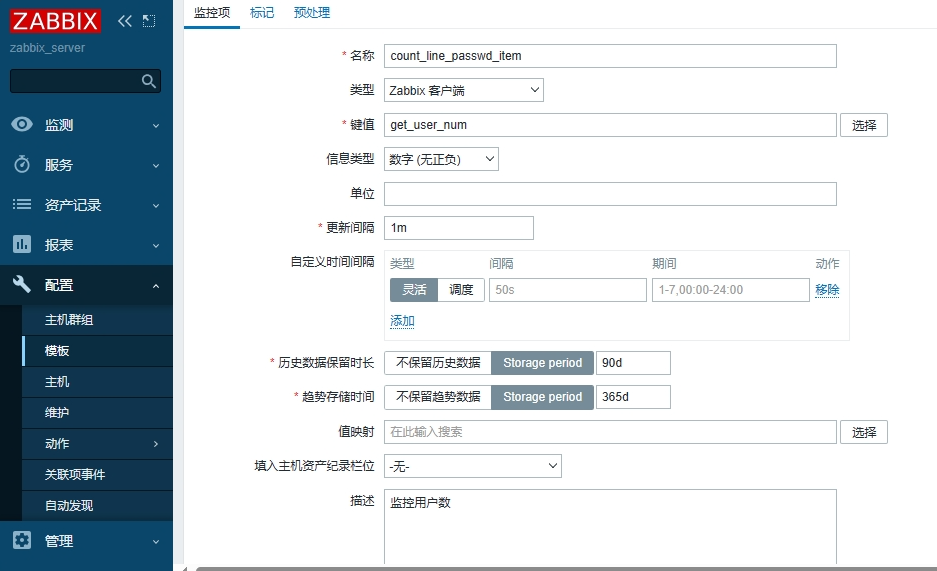Click 添加 link for custom interval
This screenshot has width=937, height=571.
(x=402, y=321)
